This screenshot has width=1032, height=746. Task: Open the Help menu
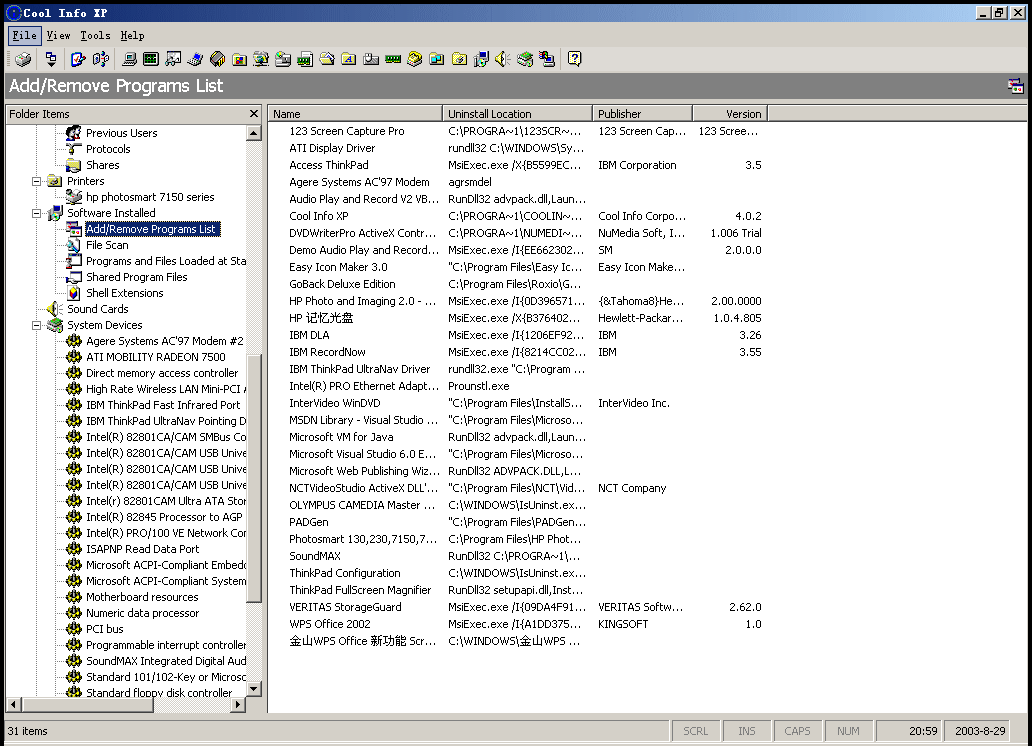click(x=132, y=36)
